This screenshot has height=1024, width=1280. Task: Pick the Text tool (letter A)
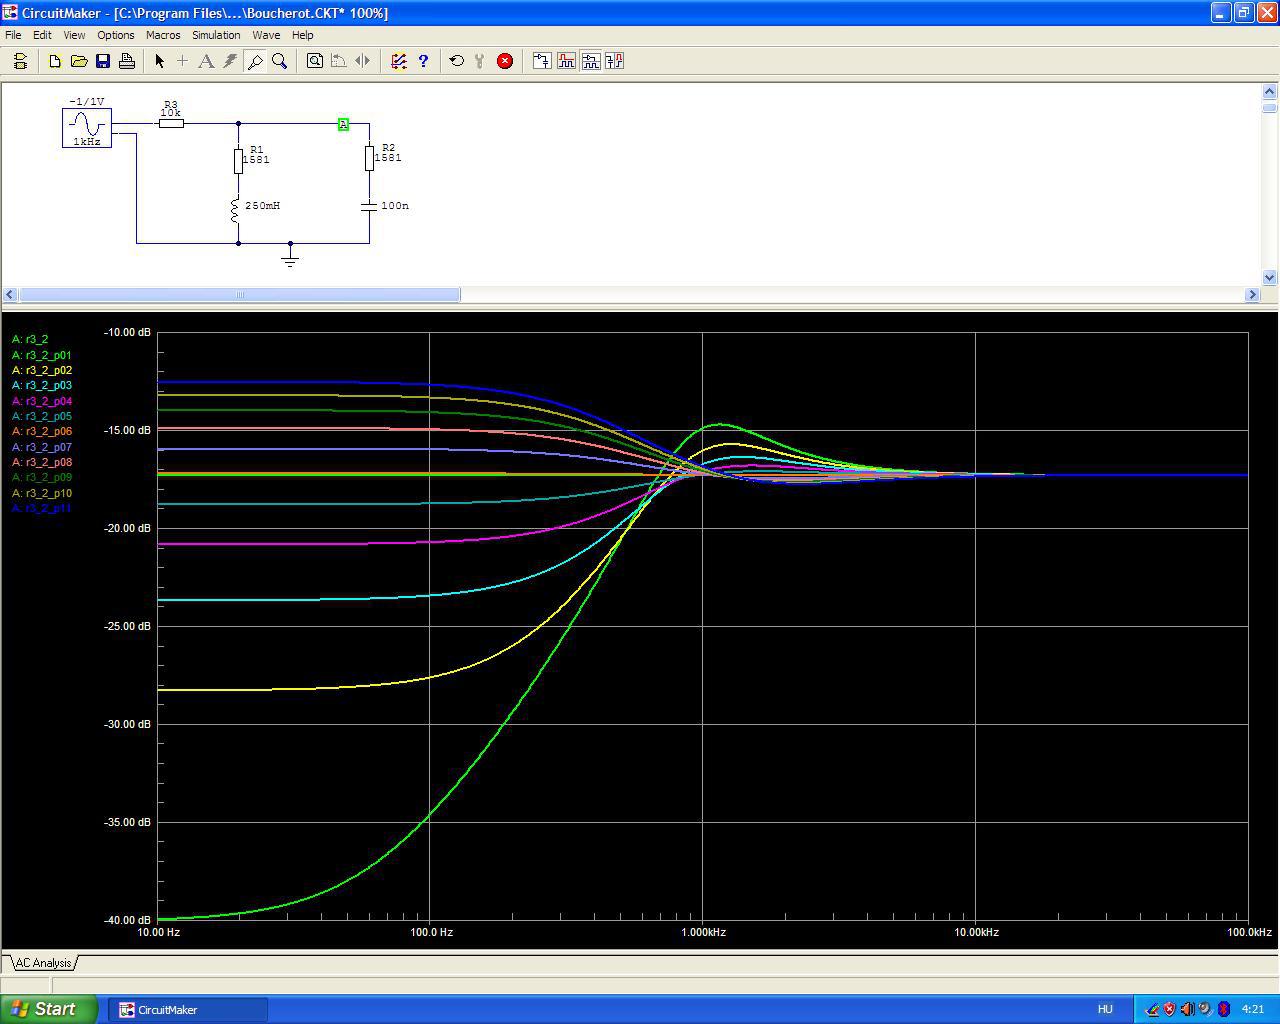(206, 61)
